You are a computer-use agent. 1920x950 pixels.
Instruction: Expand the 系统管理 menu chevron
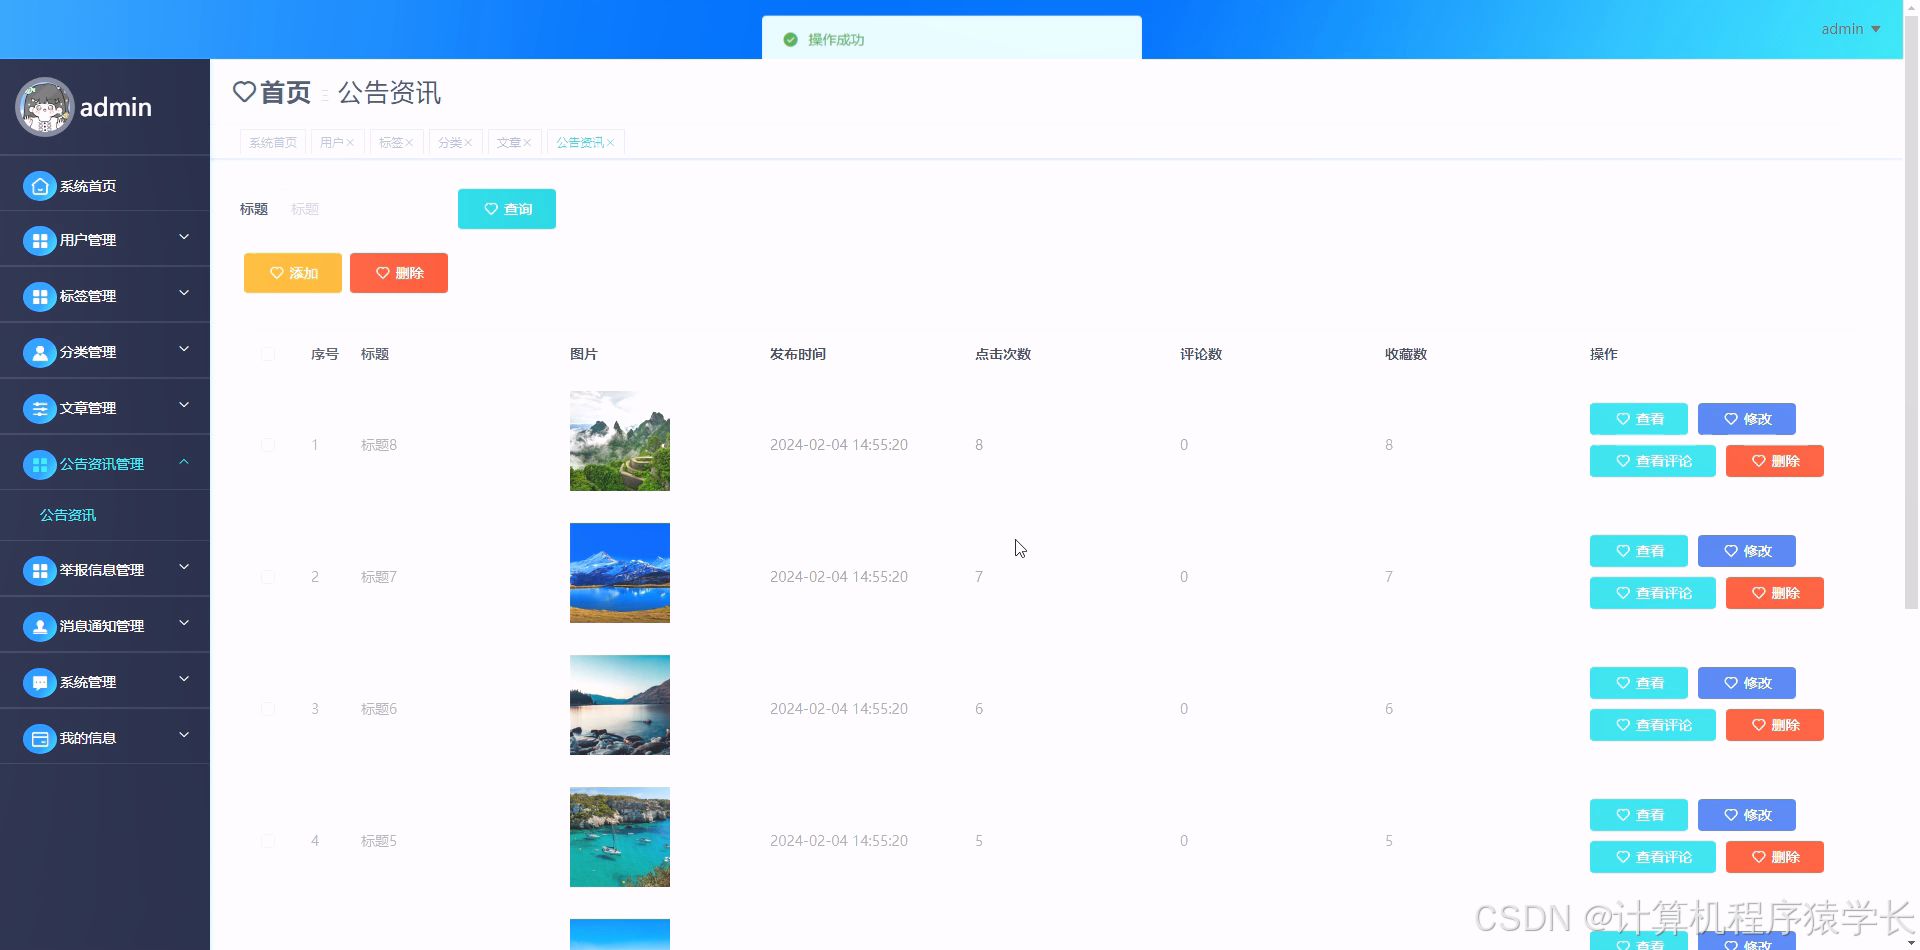184,679
